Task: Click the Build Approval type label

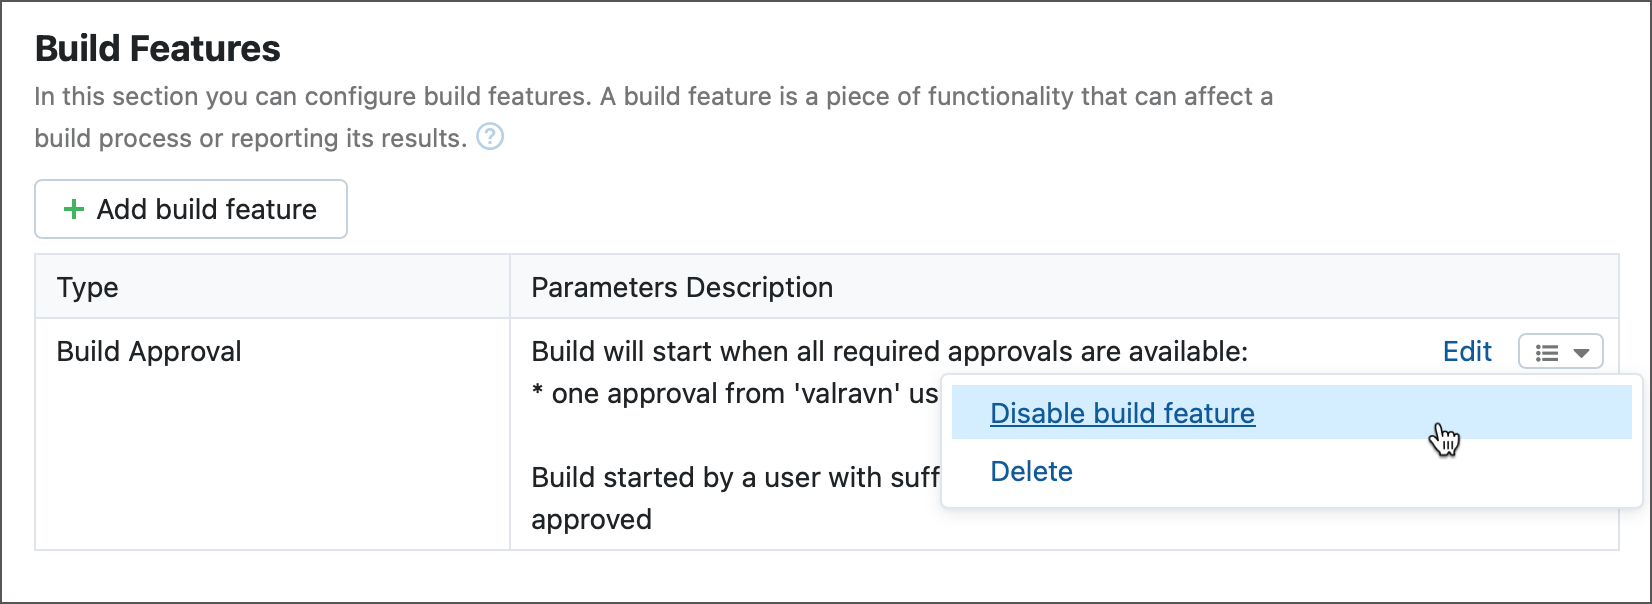Action: pos(147,351)
